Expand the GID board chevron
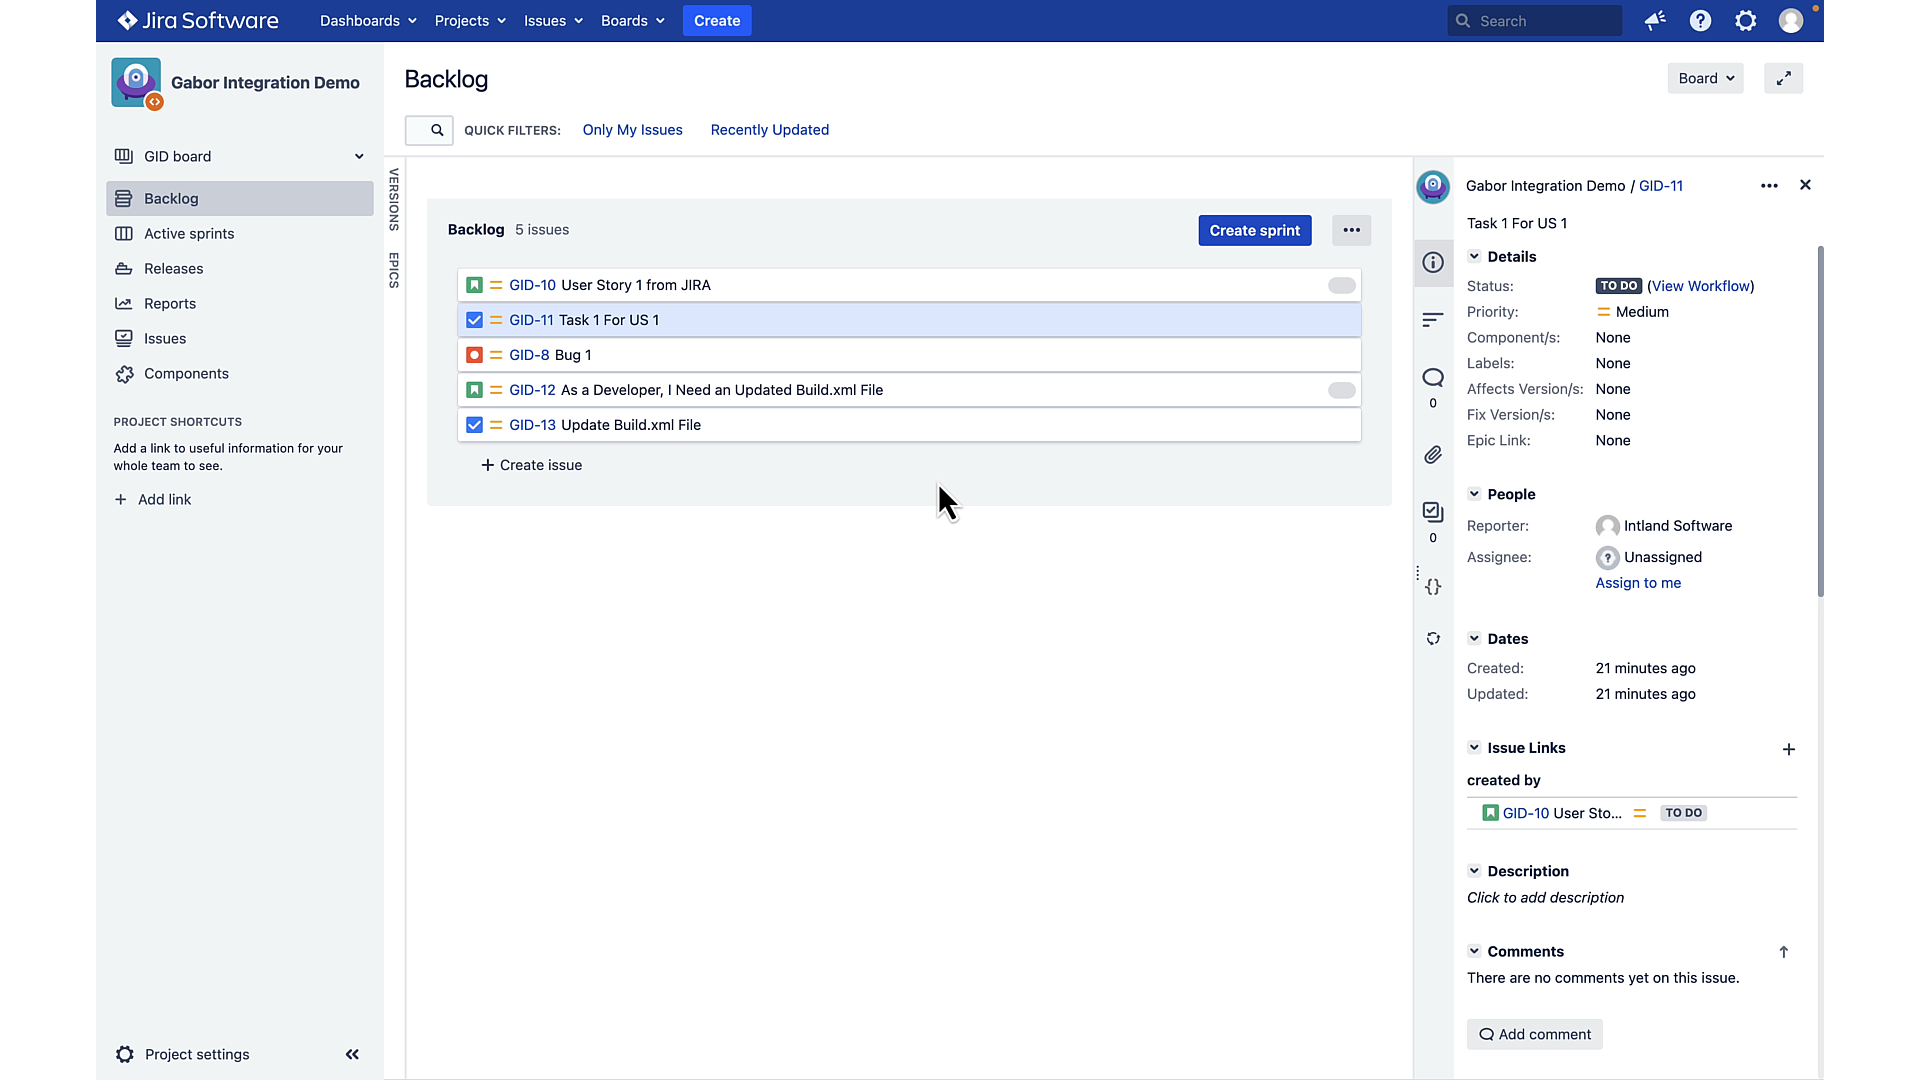The image size is (1920, 1080). 358,156
